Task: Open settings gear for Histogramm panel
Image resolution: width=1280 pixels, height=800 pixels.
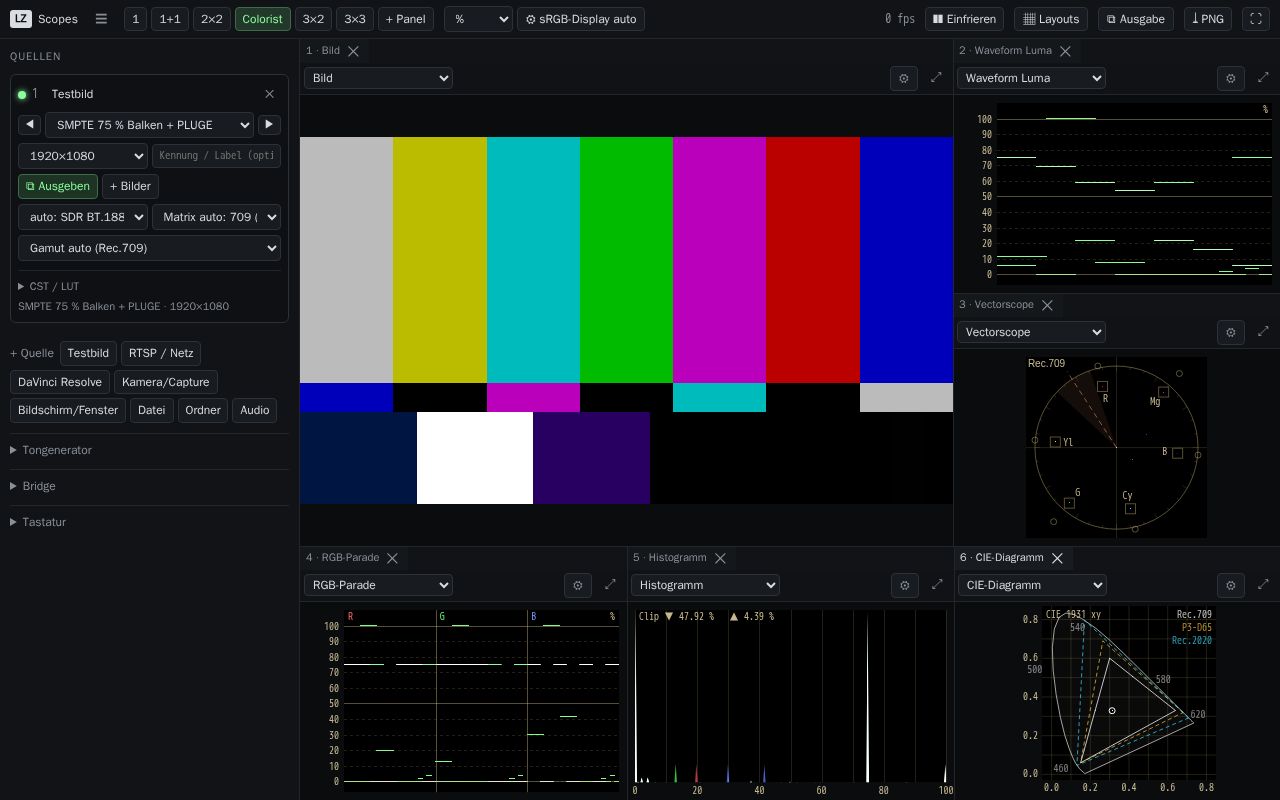Action: (x=905, y=585)
